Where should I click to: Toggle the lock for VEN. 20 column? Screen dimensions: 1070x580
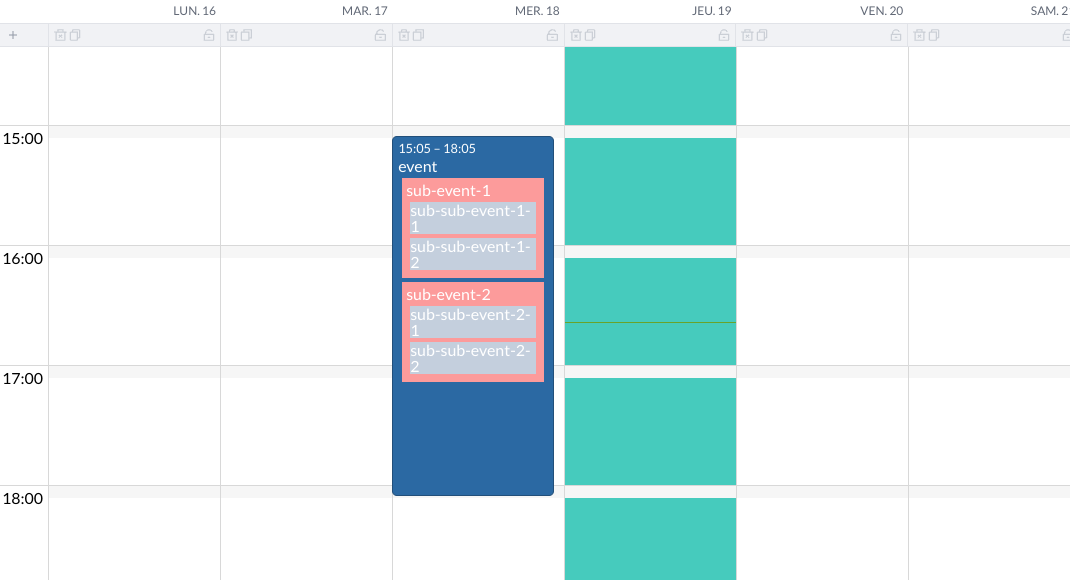tap(897, 34)
